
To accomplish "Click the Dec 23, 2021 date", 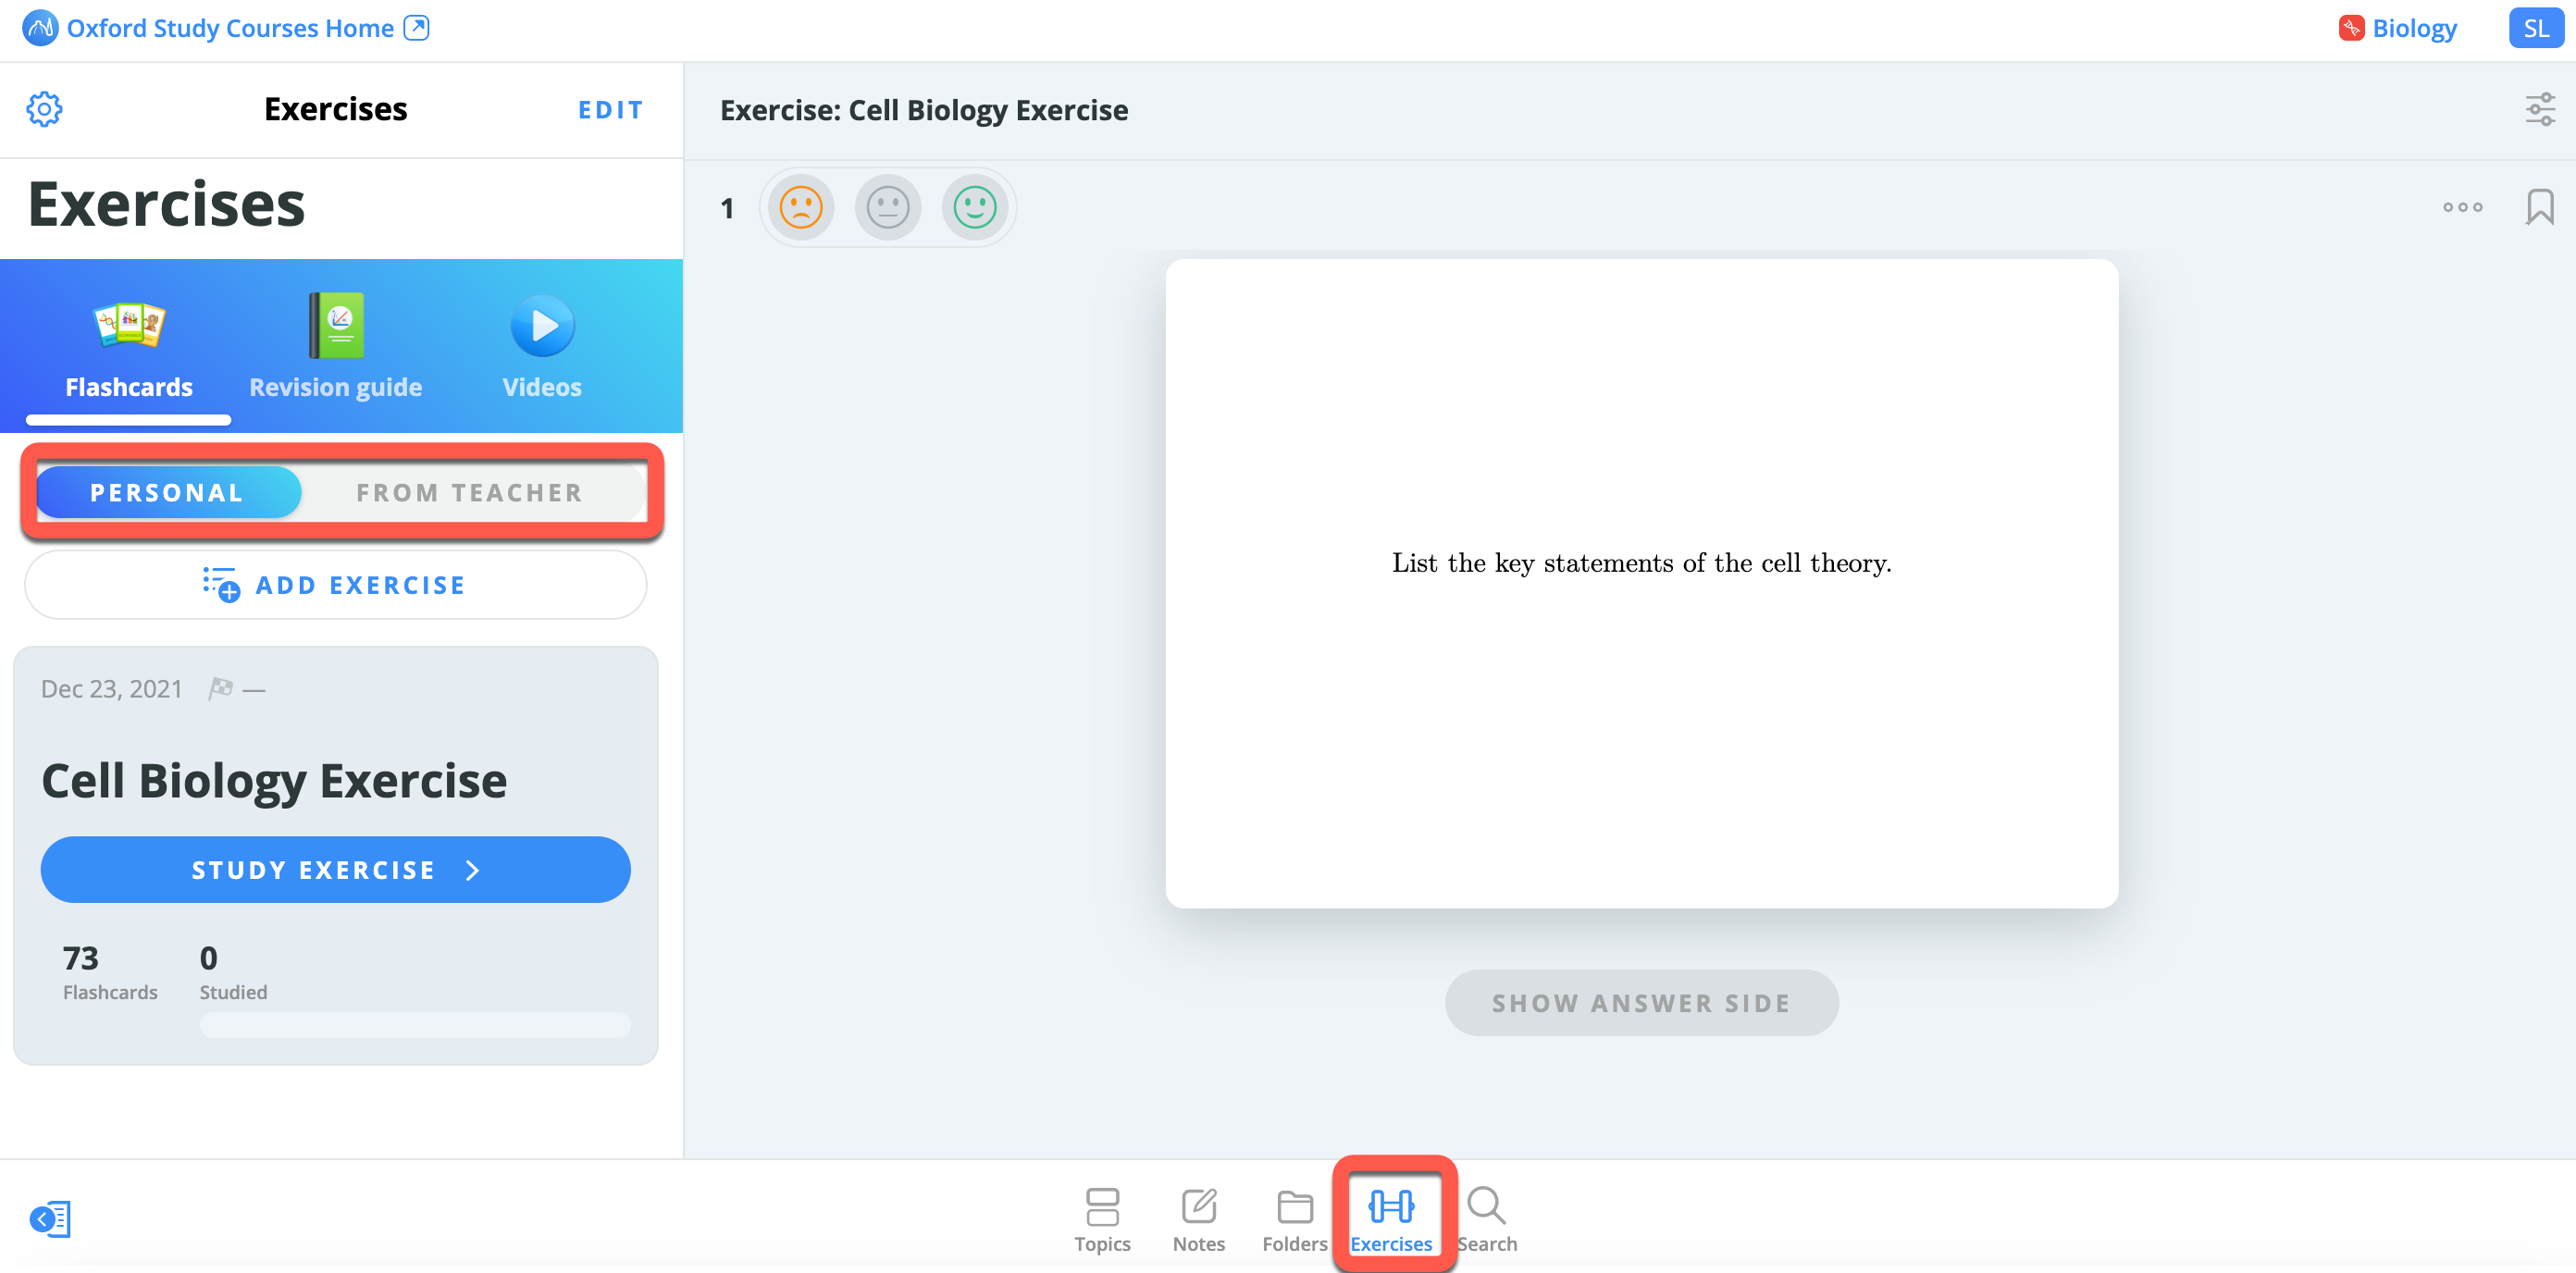I will point(112,689).
